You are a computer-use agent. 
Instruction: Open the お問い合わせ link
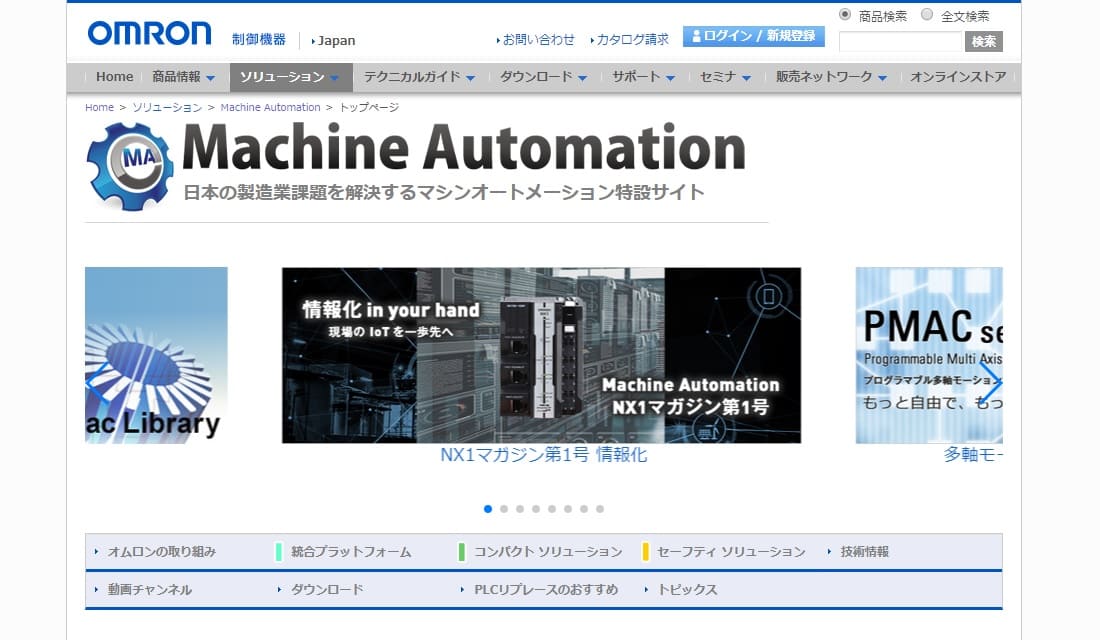click(536, 40)
